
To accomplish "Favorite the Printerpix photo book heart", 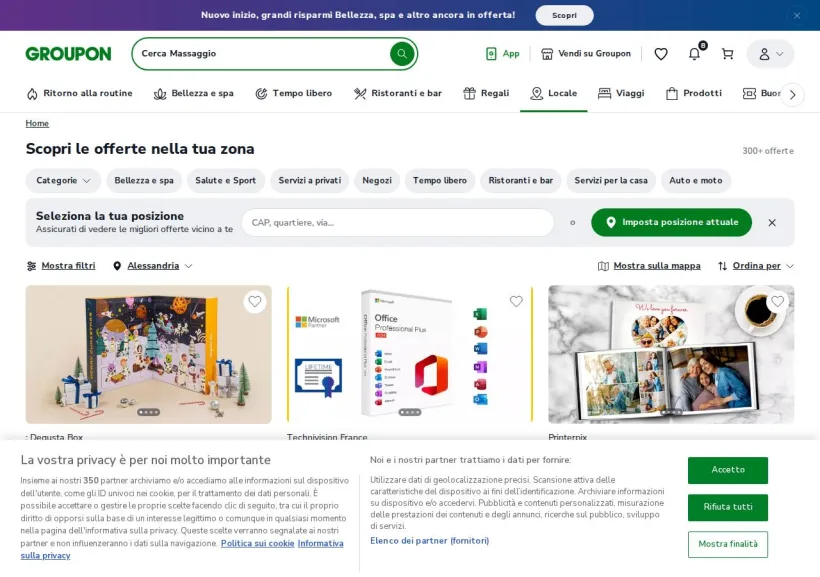I will click(778, 302).
